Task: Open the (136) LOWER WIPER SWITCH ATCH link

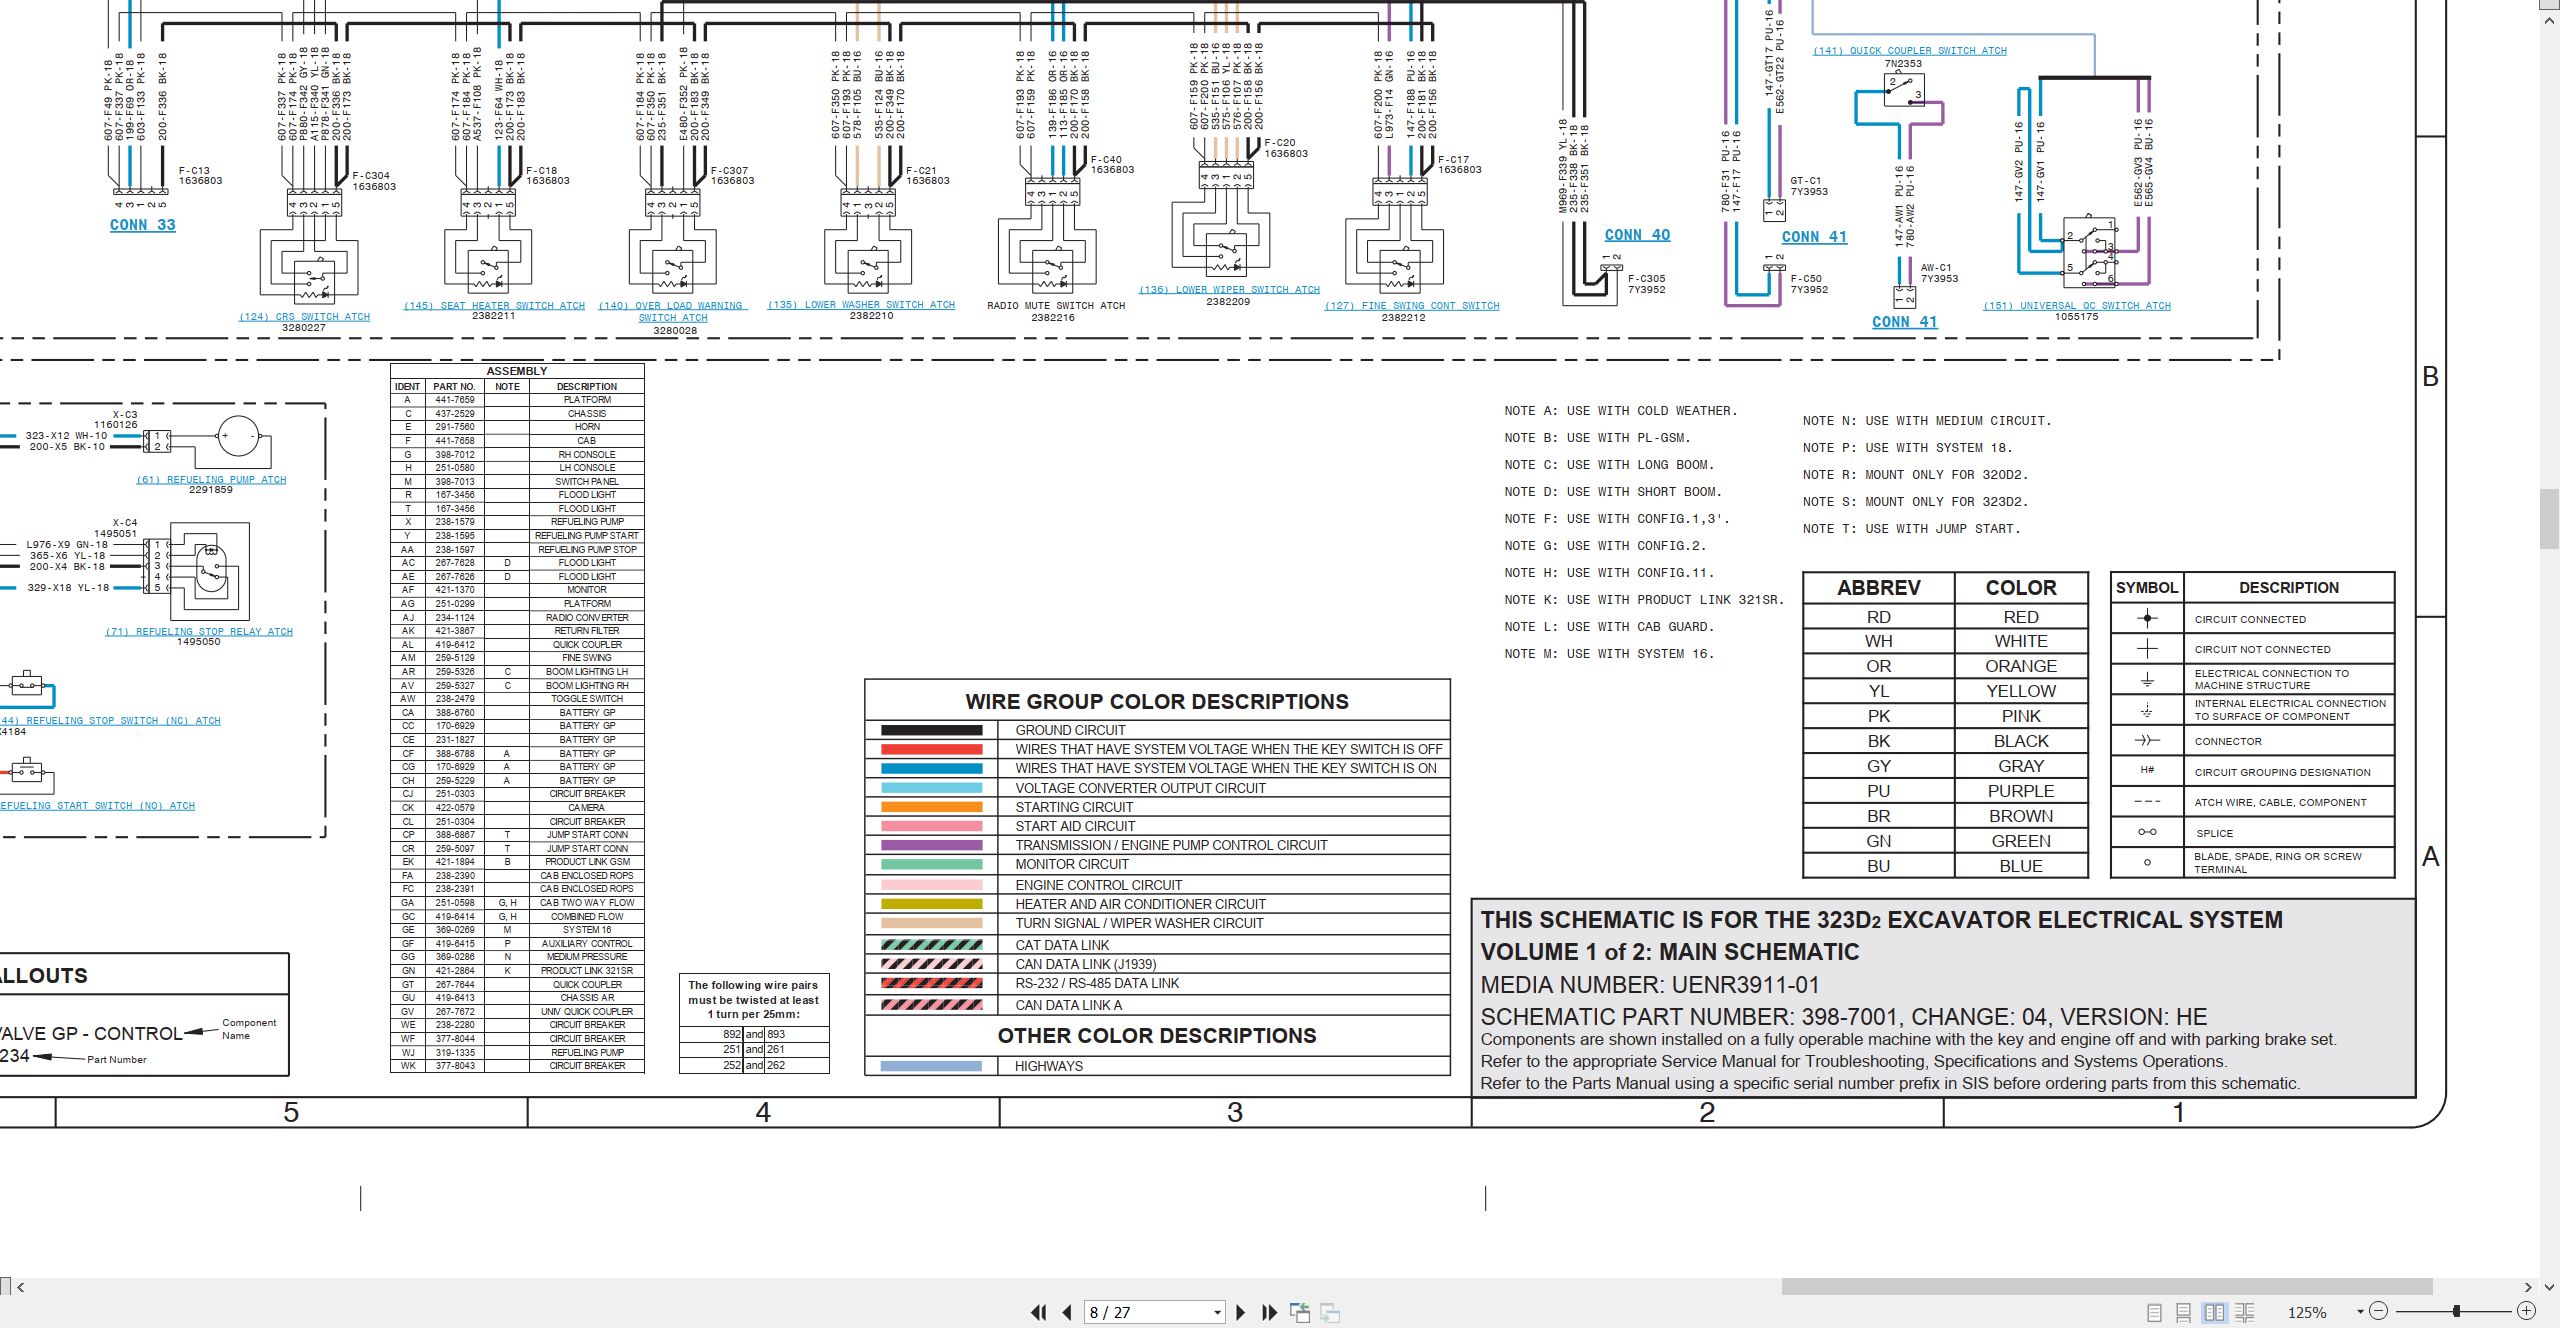Action: 1229,290
